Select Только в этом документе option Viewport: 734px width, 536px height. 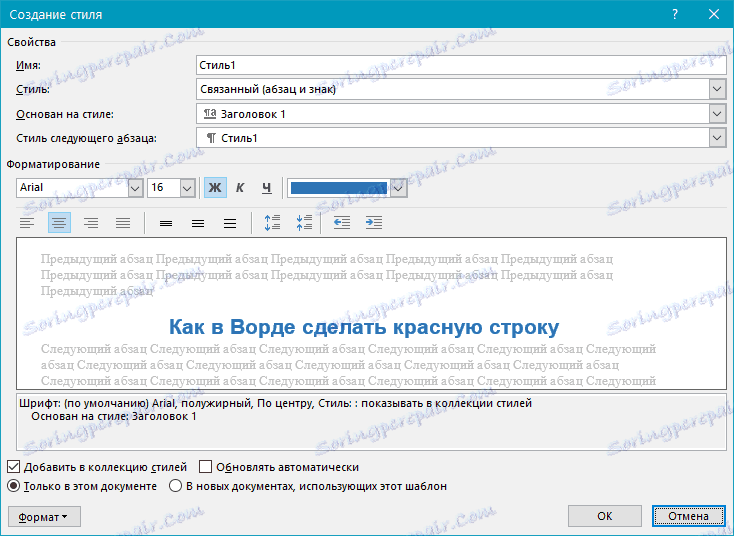pos(14,486)
